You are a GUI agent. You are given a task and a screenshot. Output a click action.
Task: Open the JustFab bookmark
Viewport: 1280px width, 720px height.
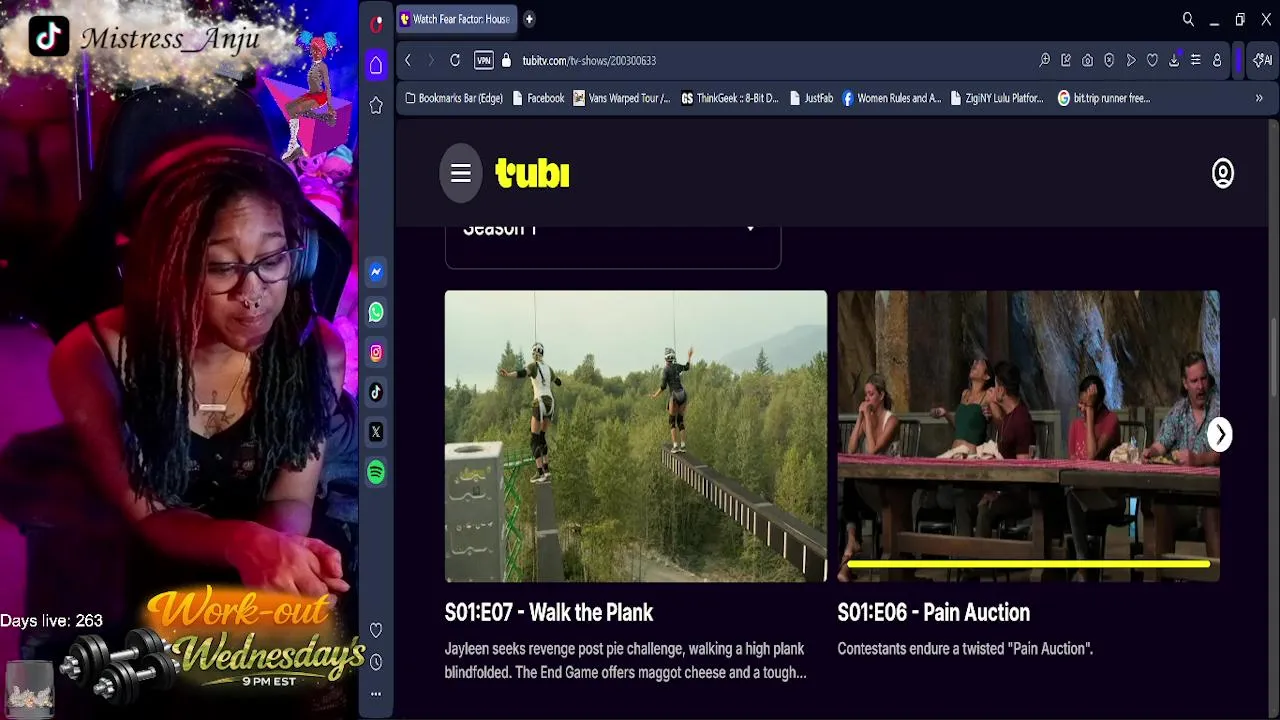pyautogui.click(x=811, y=98)
